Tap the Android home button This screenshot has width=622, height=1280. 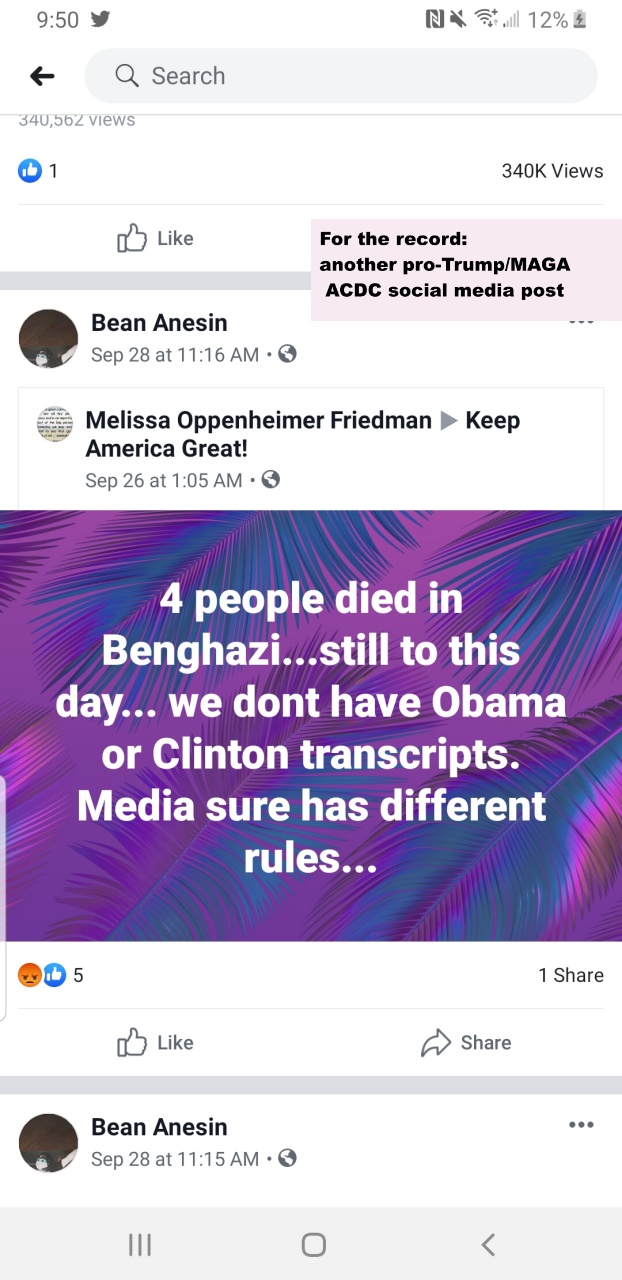[x=313, y=1244]
